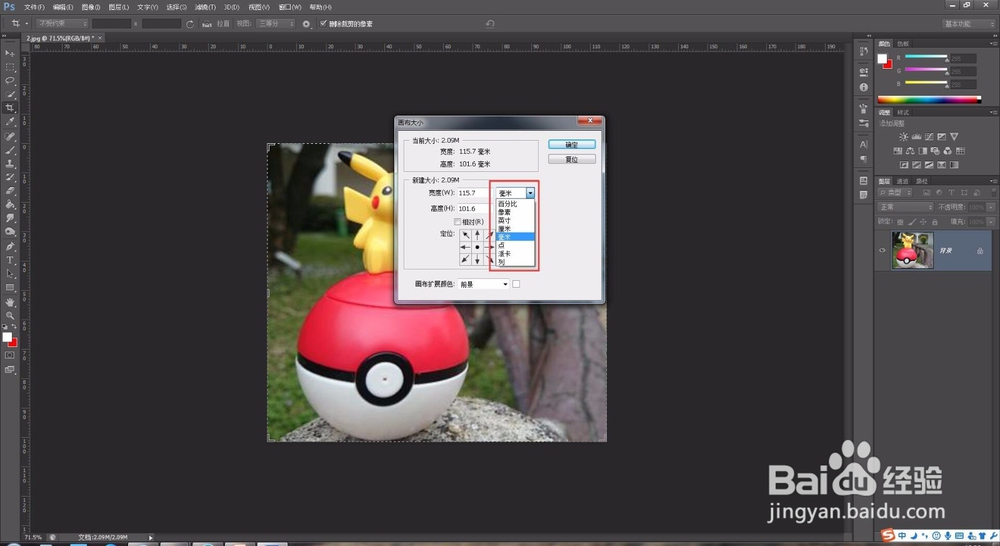Viewport: 1000px width, 546px height.
Task: Open the 基本功能 workspace dropdown
Action: (968, 24)
